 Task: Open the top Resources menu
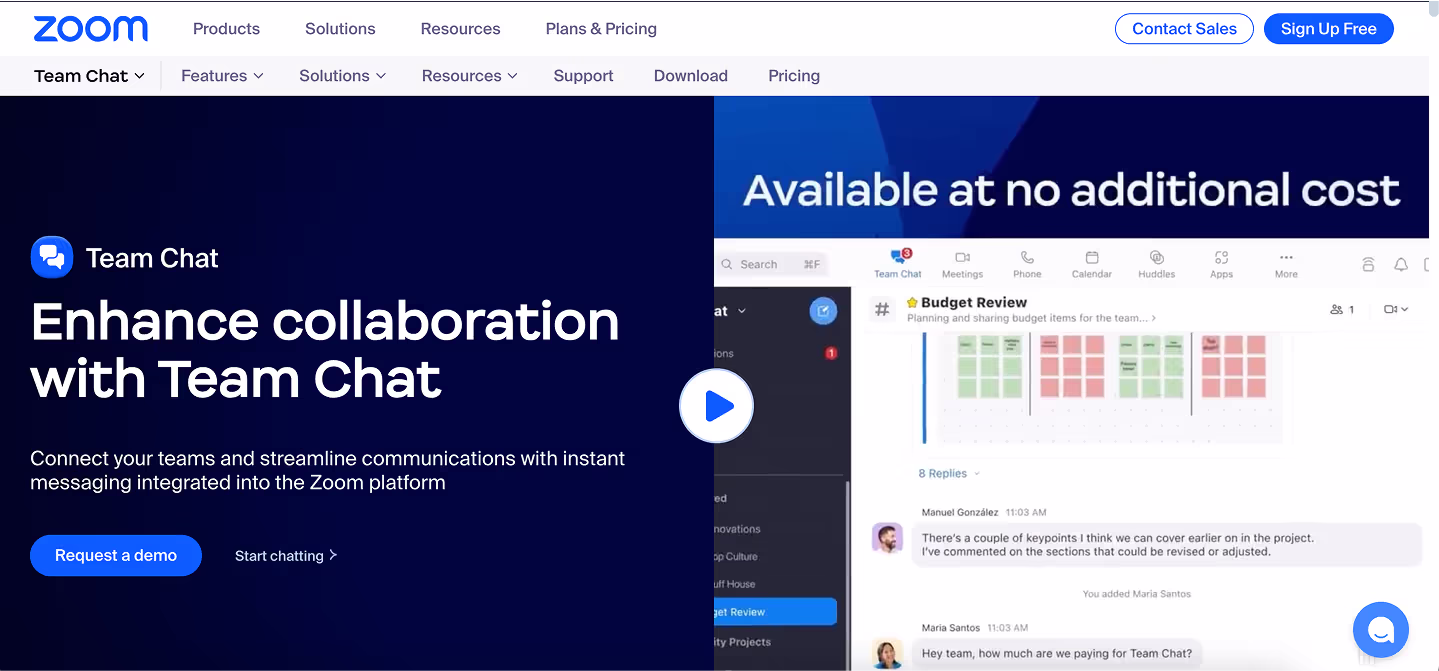(x=460, y=29)
